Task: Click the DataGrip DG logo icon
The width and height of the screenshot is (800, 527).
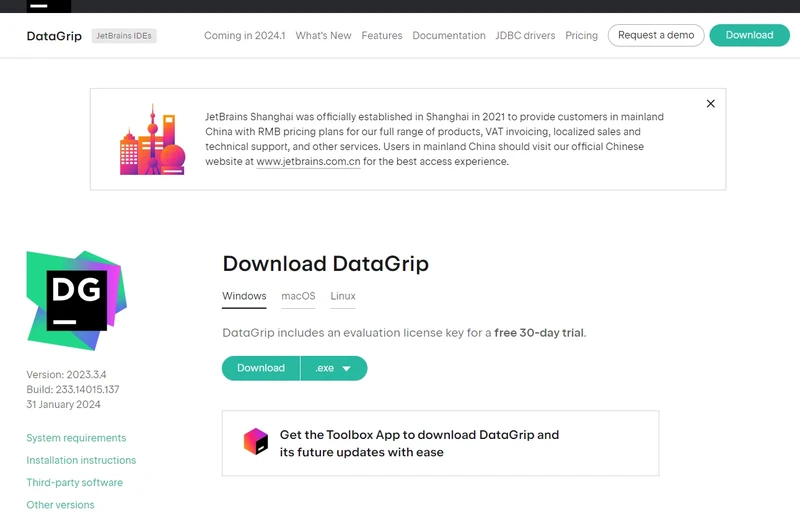Action: coord(76,300)
